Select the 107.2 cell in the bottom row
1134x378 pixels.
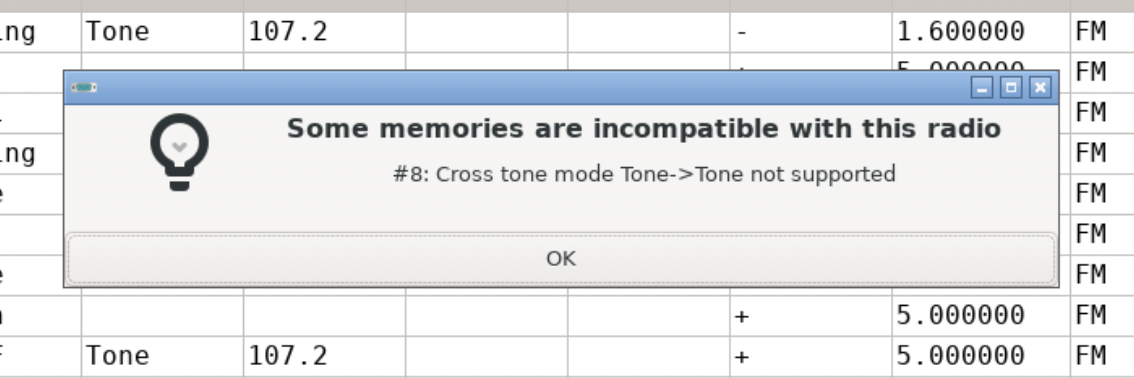tap(324, 356)
